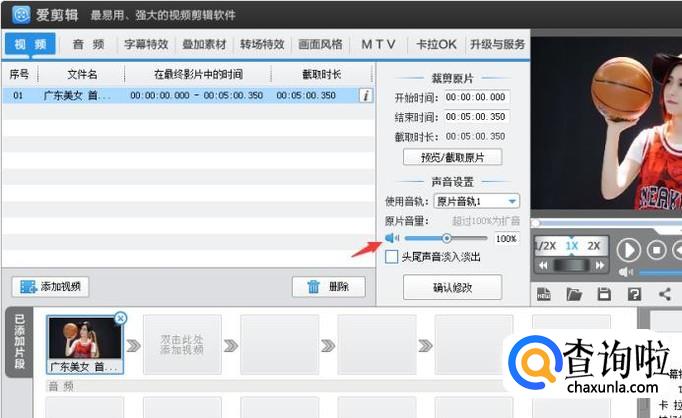Save project floppy disk icon
682x418 pixels.
pos(604,294)
